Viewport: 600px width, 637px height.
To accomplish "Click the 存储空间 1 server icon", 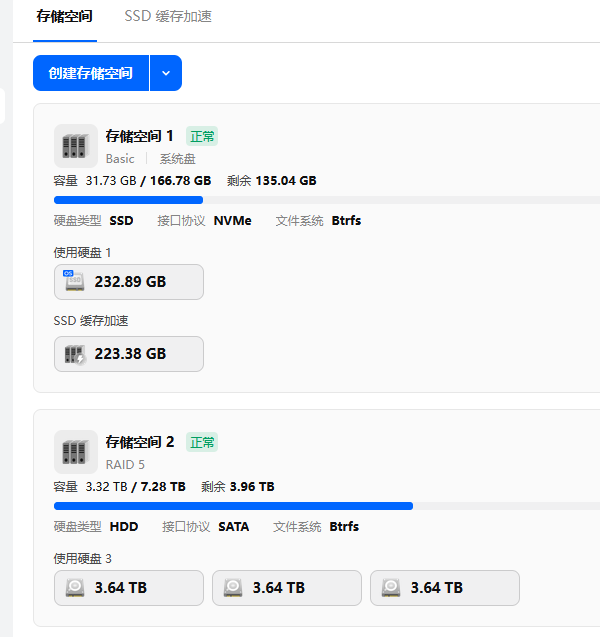I will [x=76, y=146].
